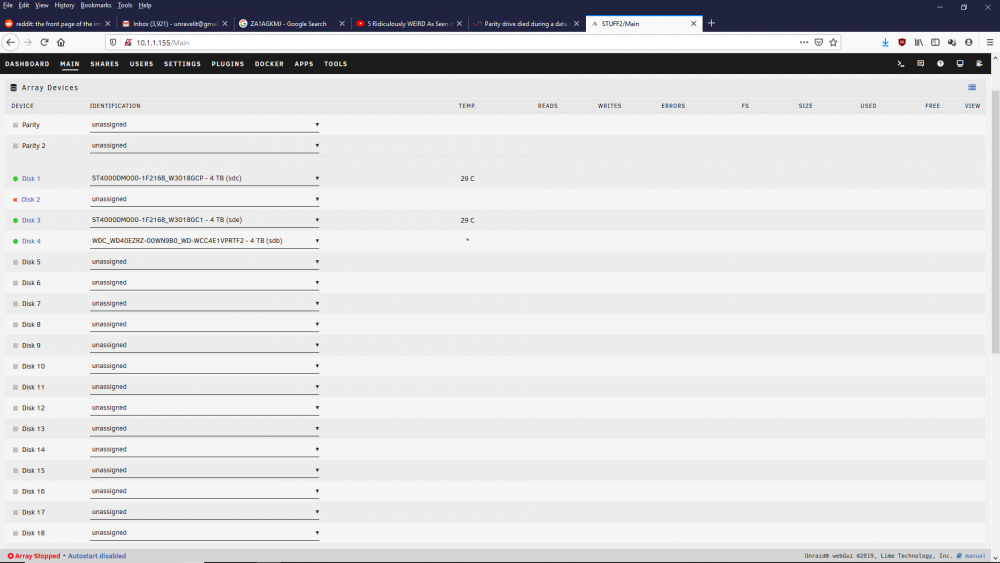Open Disk 10 unassigned dropdown
1000x563 pixels.
(x=204, y=366)
